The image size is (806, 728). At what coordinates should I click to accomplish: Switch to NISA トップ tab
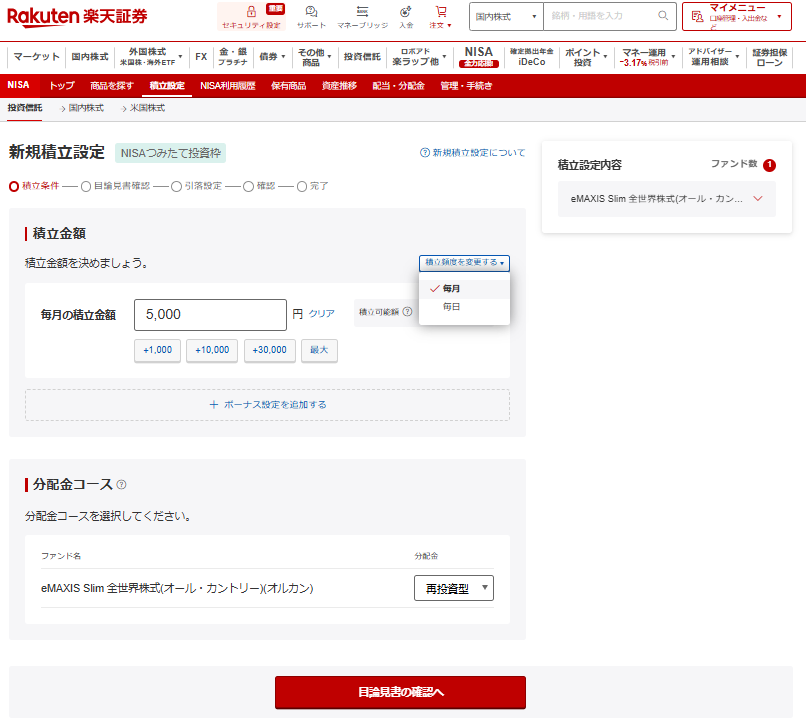(62, 85)
